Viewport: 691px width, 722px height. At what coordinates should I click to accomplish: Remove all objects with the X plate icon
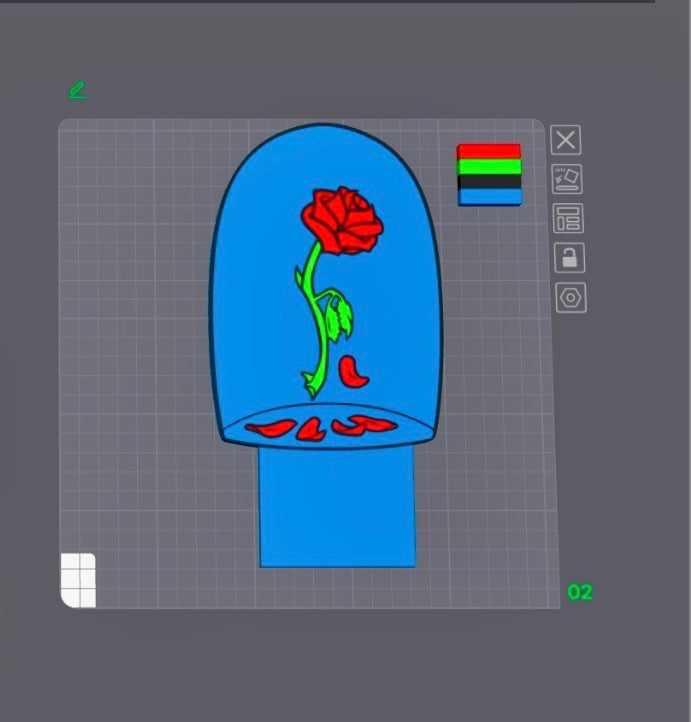point(566,140)
